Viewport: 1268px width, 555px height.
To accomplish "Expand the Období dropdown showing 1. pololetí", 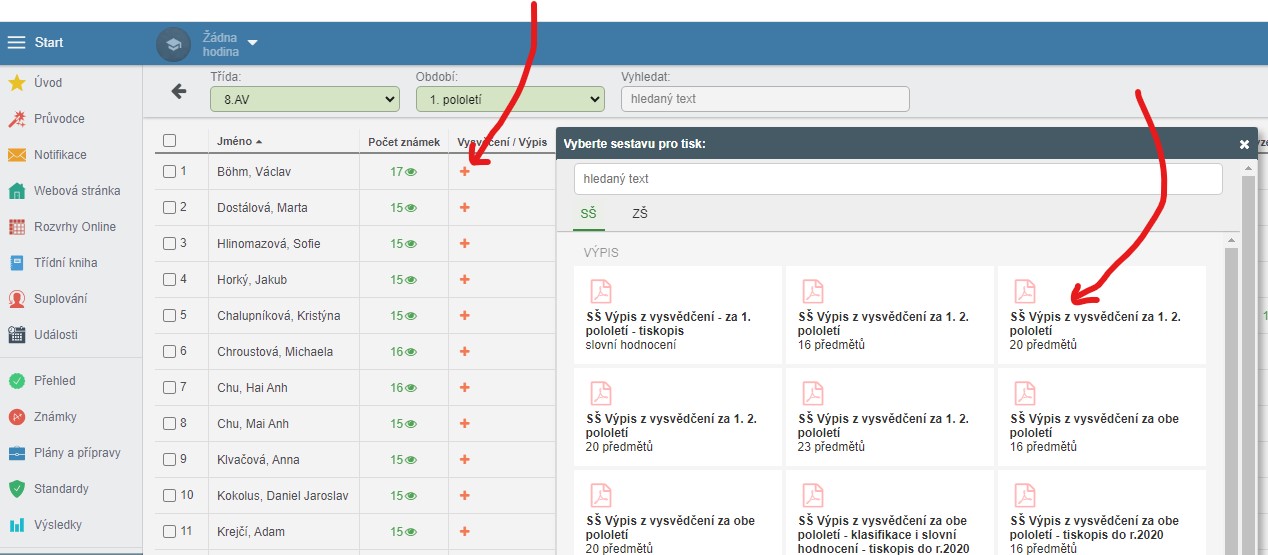I will (510, 99).
